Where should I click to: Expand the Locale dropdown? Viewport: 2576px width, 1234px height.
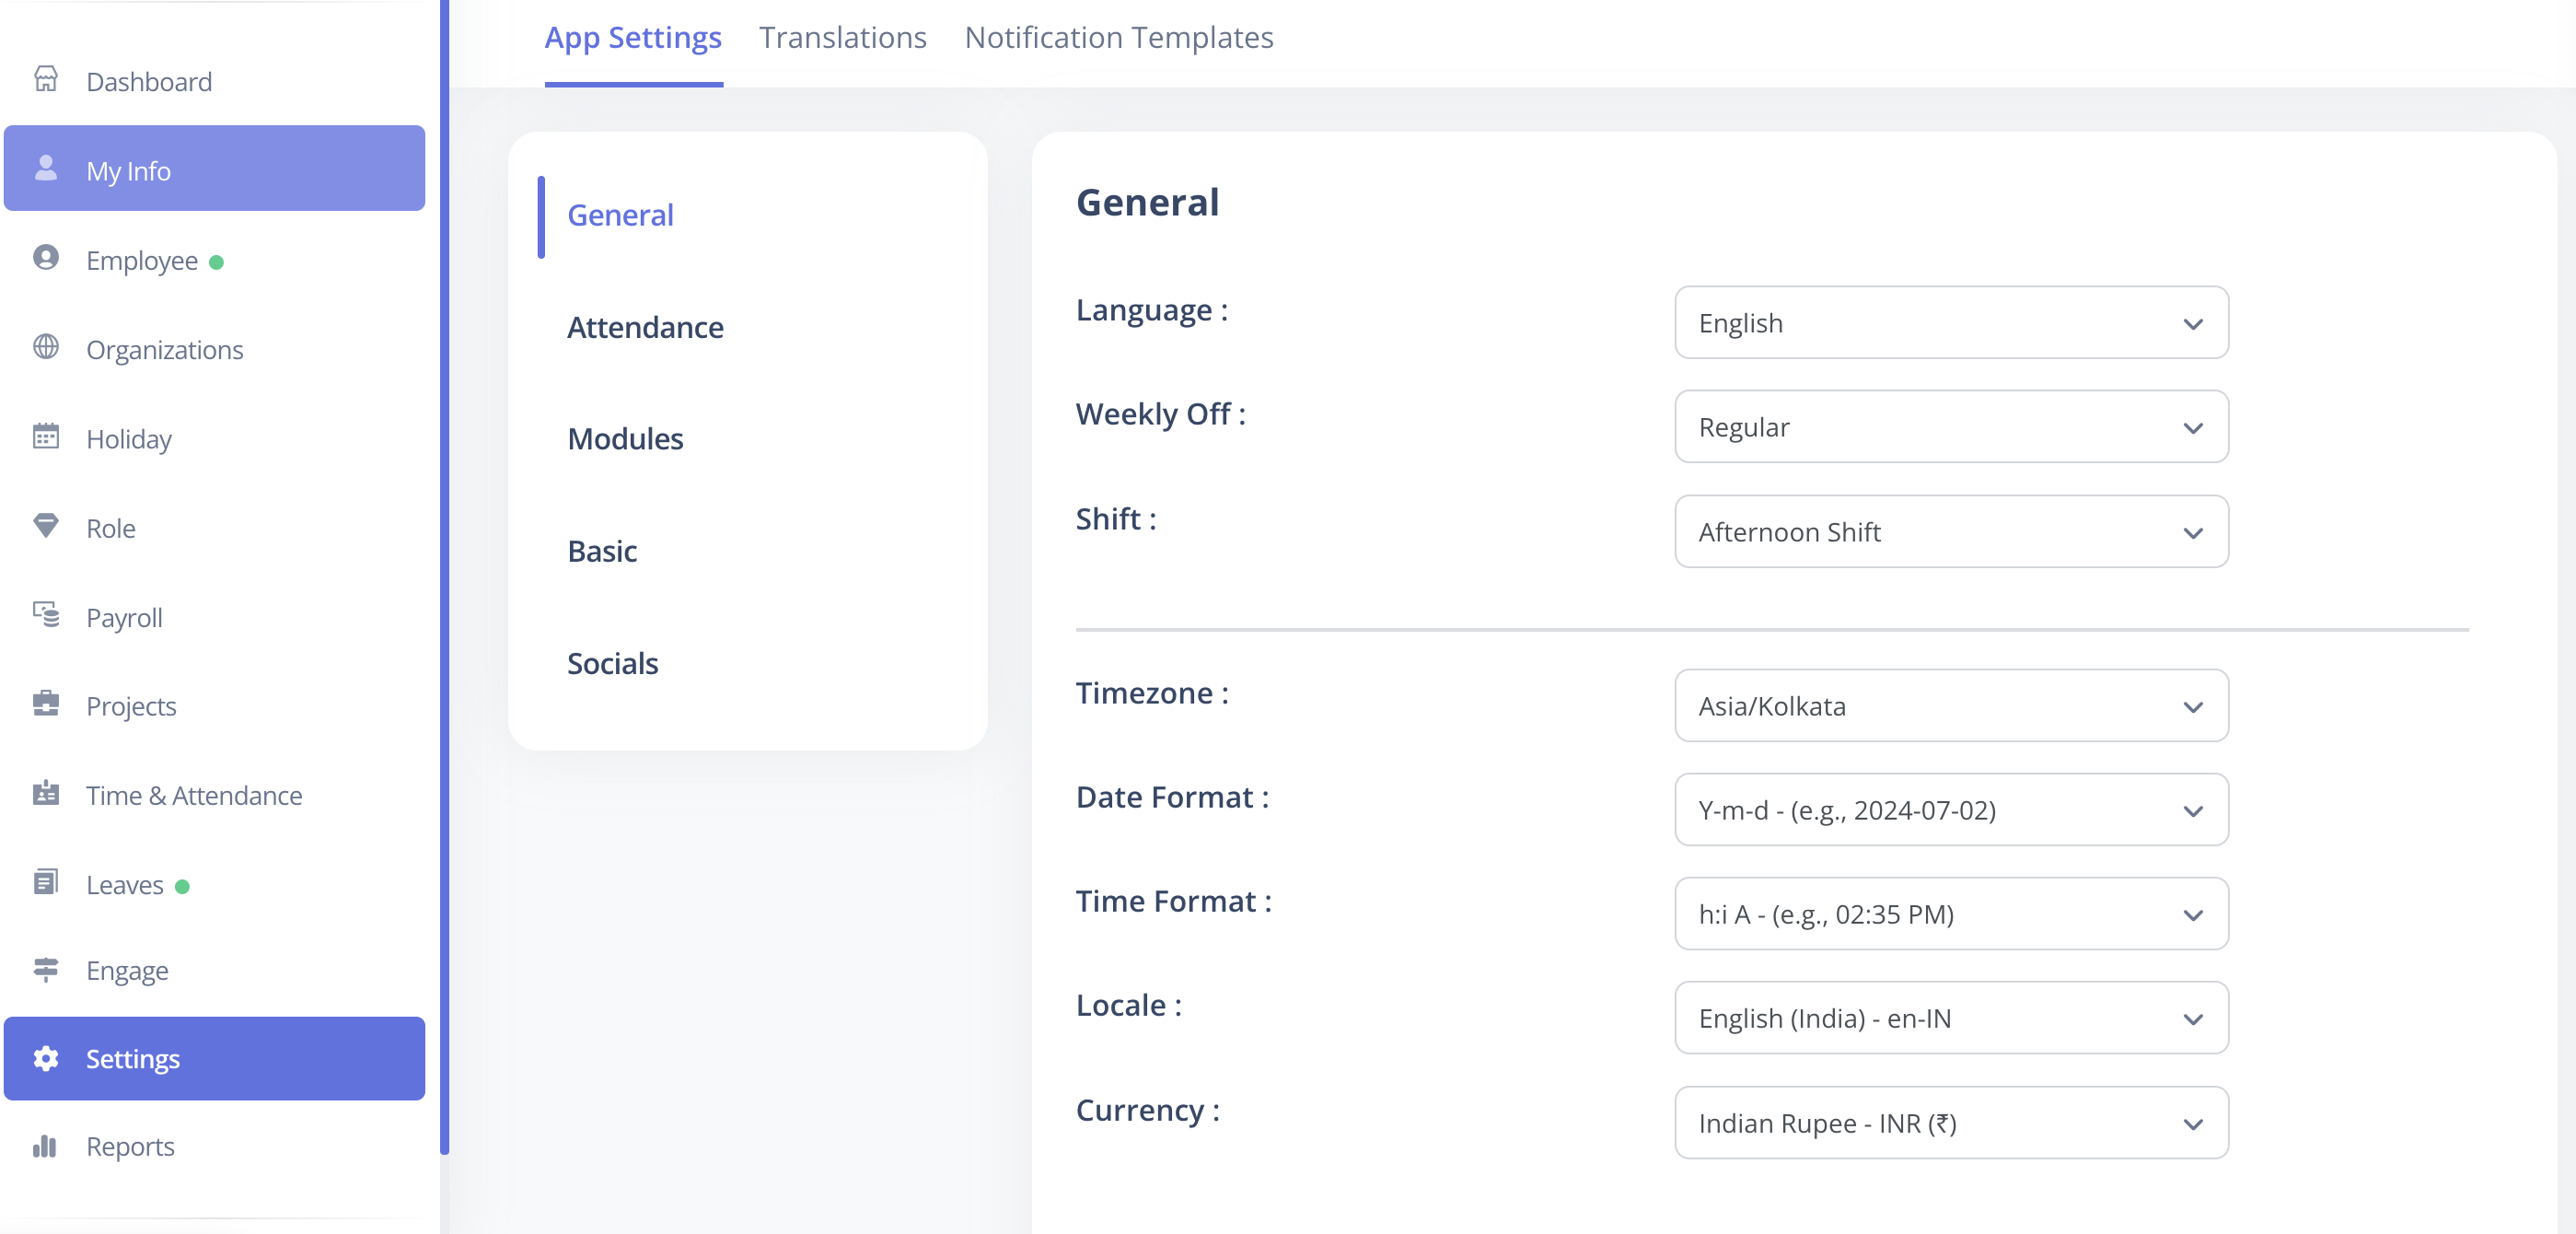point(1951,1018)
